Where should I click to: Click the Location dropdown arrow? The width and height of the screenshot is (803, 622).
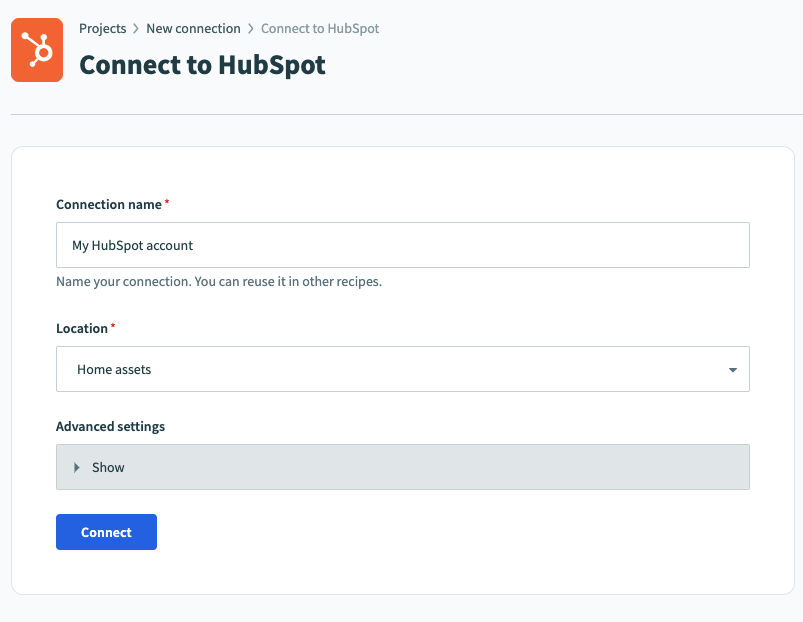coord(733,370)
